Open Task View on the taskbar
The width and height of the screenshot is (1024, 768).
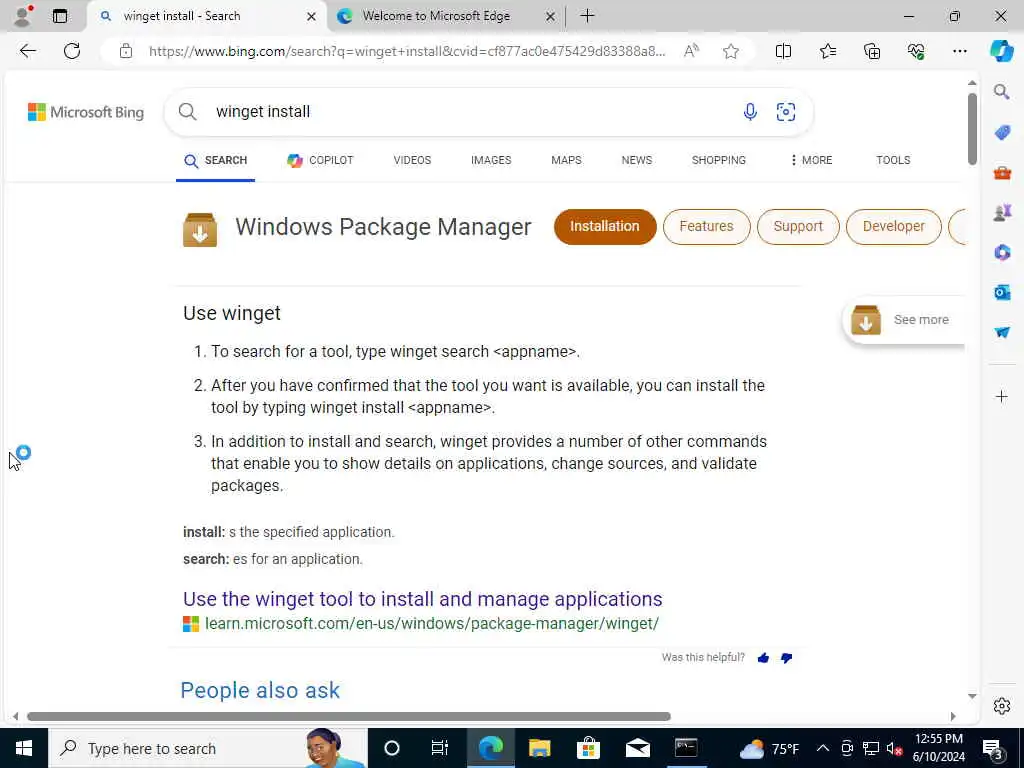click(440, 748)
